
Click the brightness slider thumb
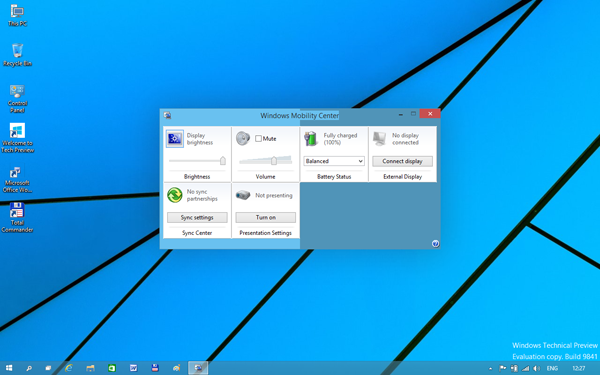[223, 161]
